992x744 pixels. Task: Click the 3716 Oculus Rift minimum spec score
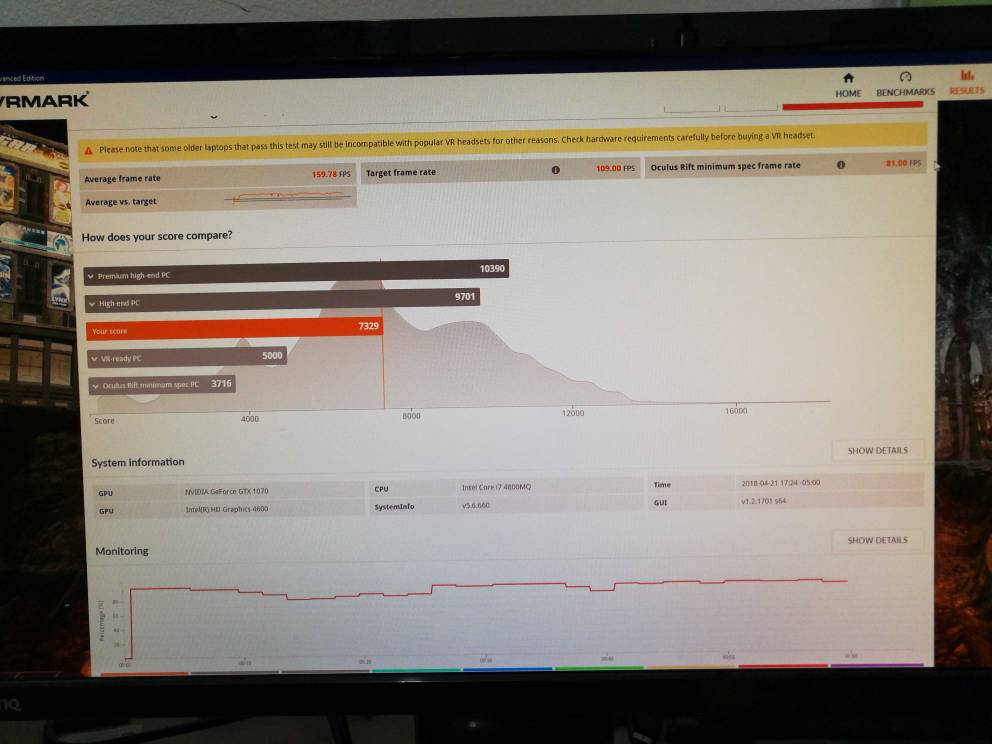[221, 383]
